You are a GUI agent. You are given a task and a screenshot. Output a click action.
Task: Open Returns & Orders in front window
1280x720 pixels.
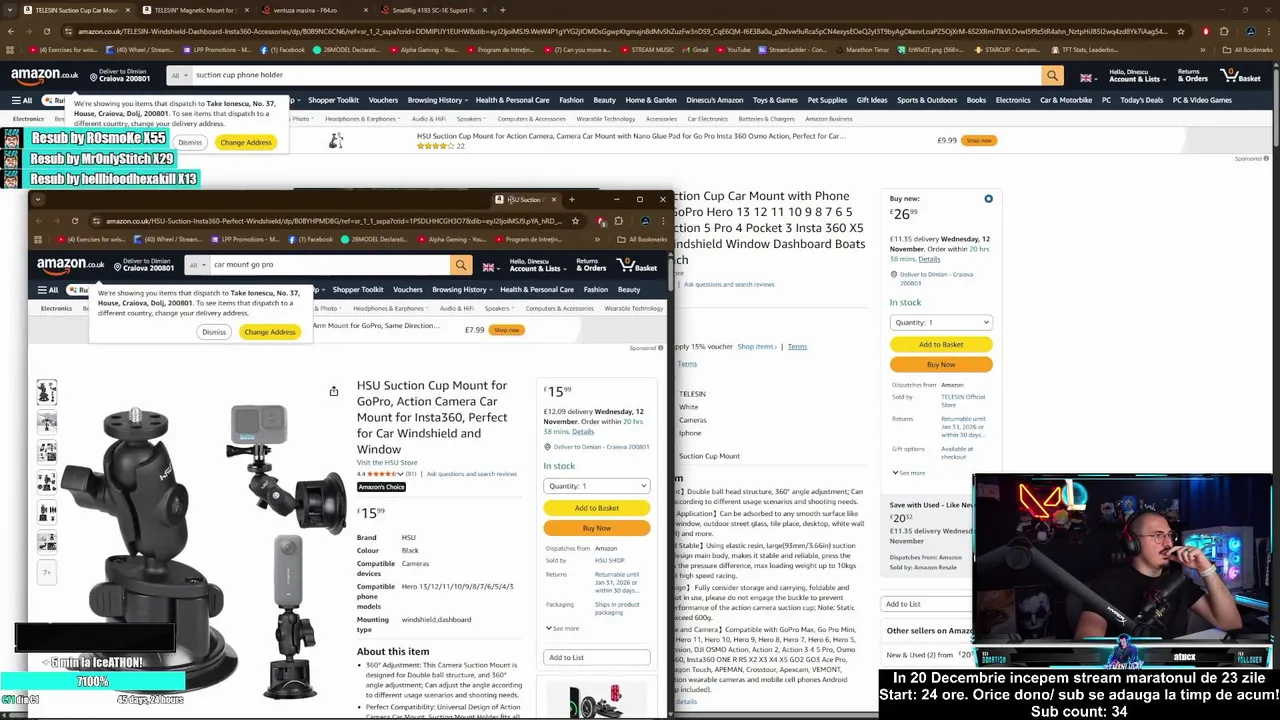click(x=591, y=265)
